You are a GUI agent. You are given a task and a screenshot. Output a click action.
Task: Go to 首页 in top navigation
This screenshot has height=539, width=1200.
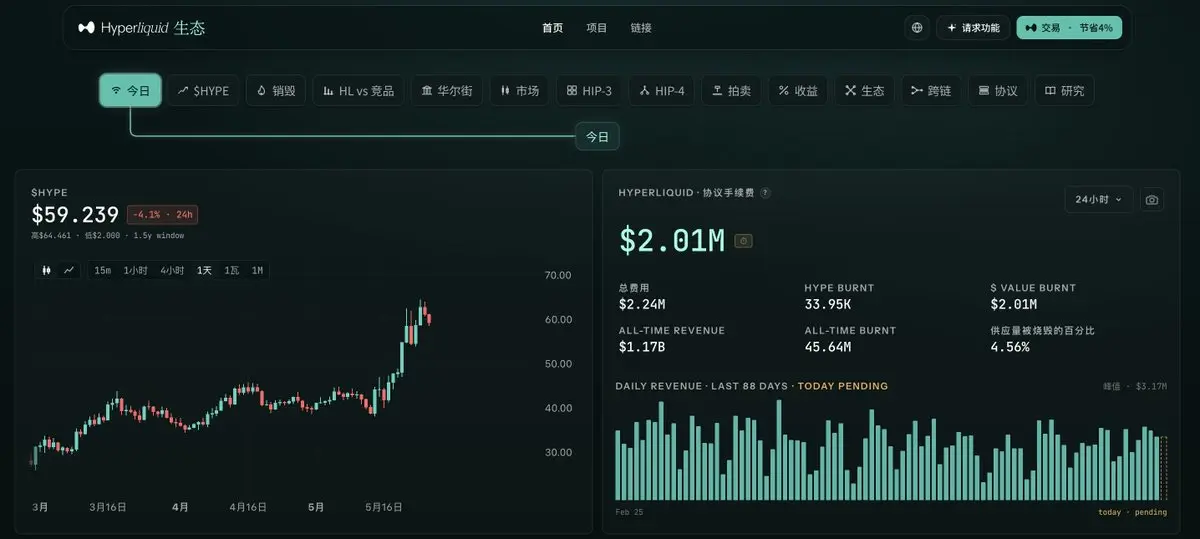[x=552, y=28]
